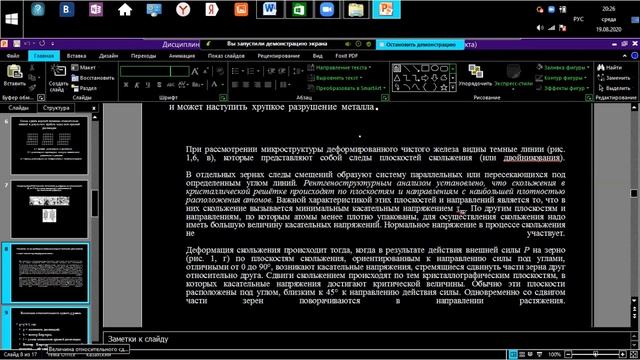This screenshot has height=360, width=640.
Task: Open the columns dropdown
Action: pyautogui.click(x=285, y=85)
